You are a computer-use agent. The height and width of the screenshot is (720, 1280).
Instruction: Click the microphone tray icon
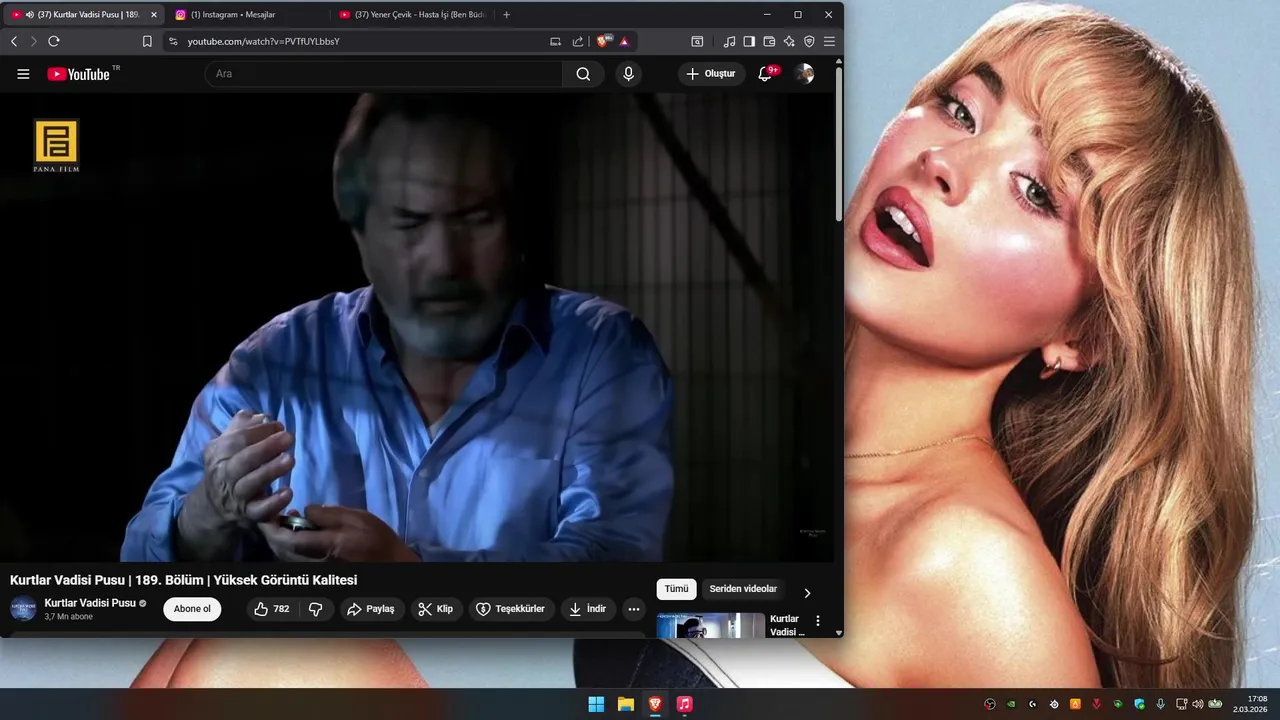pos(1160,704)
